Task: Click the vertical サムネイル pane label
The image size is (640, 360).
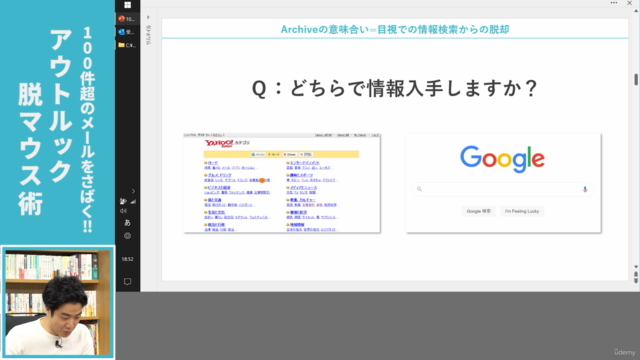Action: (x=148, y=35)
